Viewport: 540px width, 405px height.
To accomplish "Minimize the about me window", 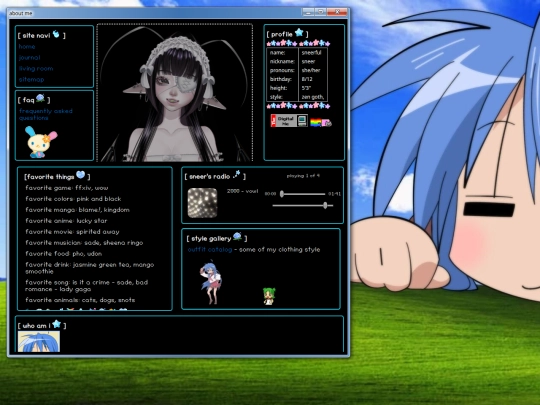I will click(x=308, y=12).
